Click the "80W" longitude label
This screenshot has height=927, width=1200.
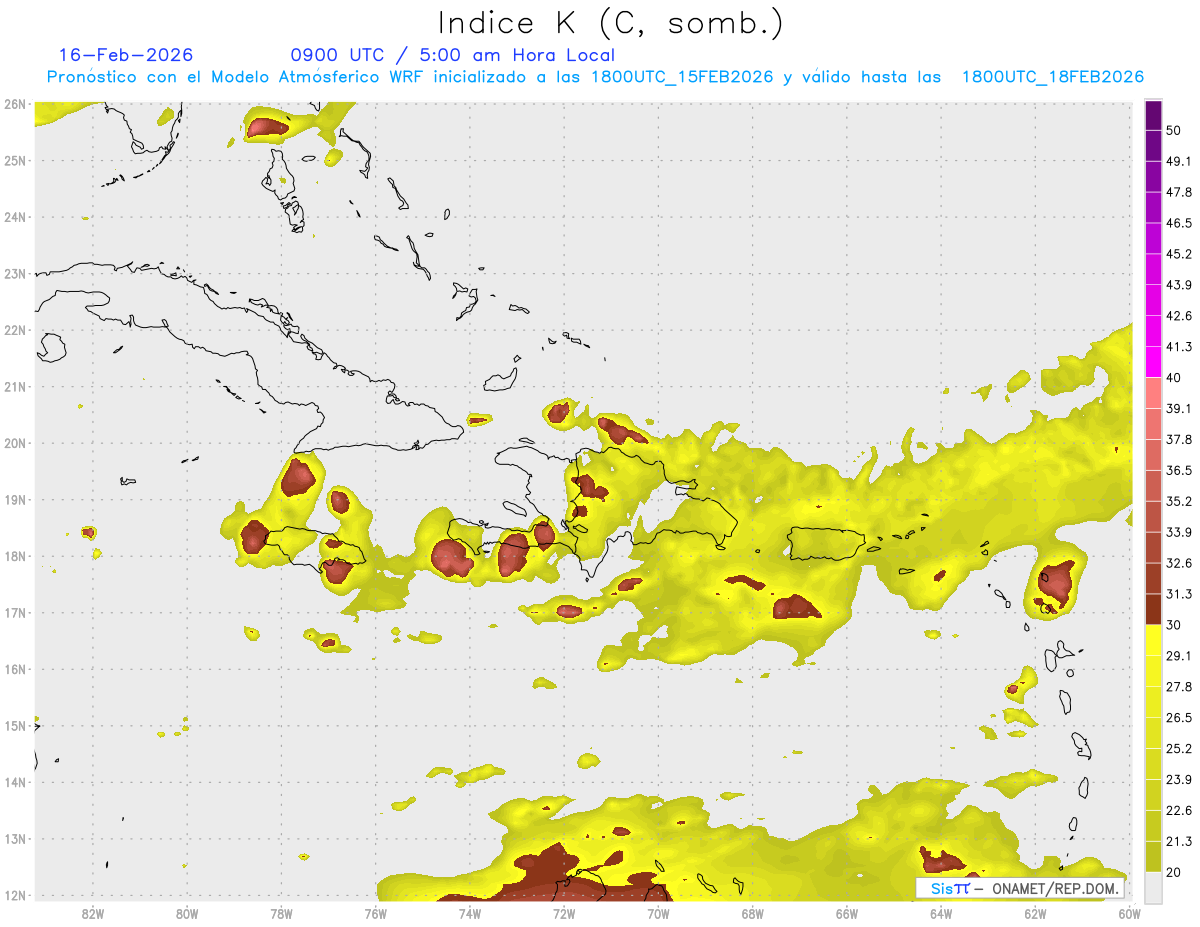click(x=187, y=913)
